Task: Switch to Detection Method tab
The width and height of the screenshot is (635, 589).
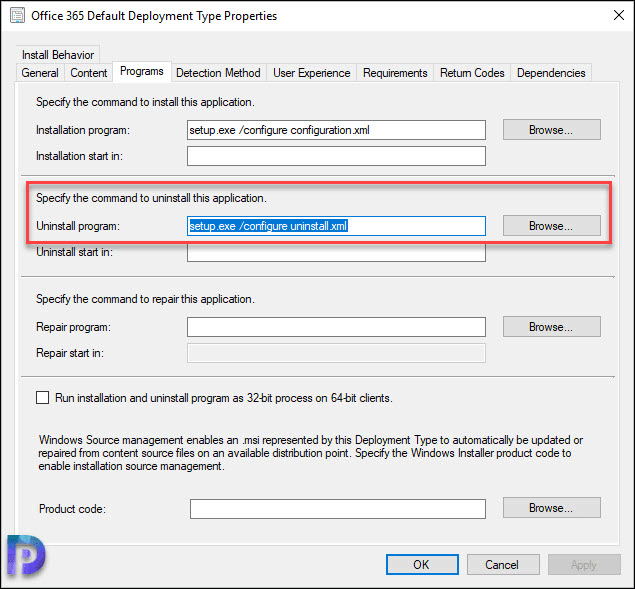Action: [218, 73]
